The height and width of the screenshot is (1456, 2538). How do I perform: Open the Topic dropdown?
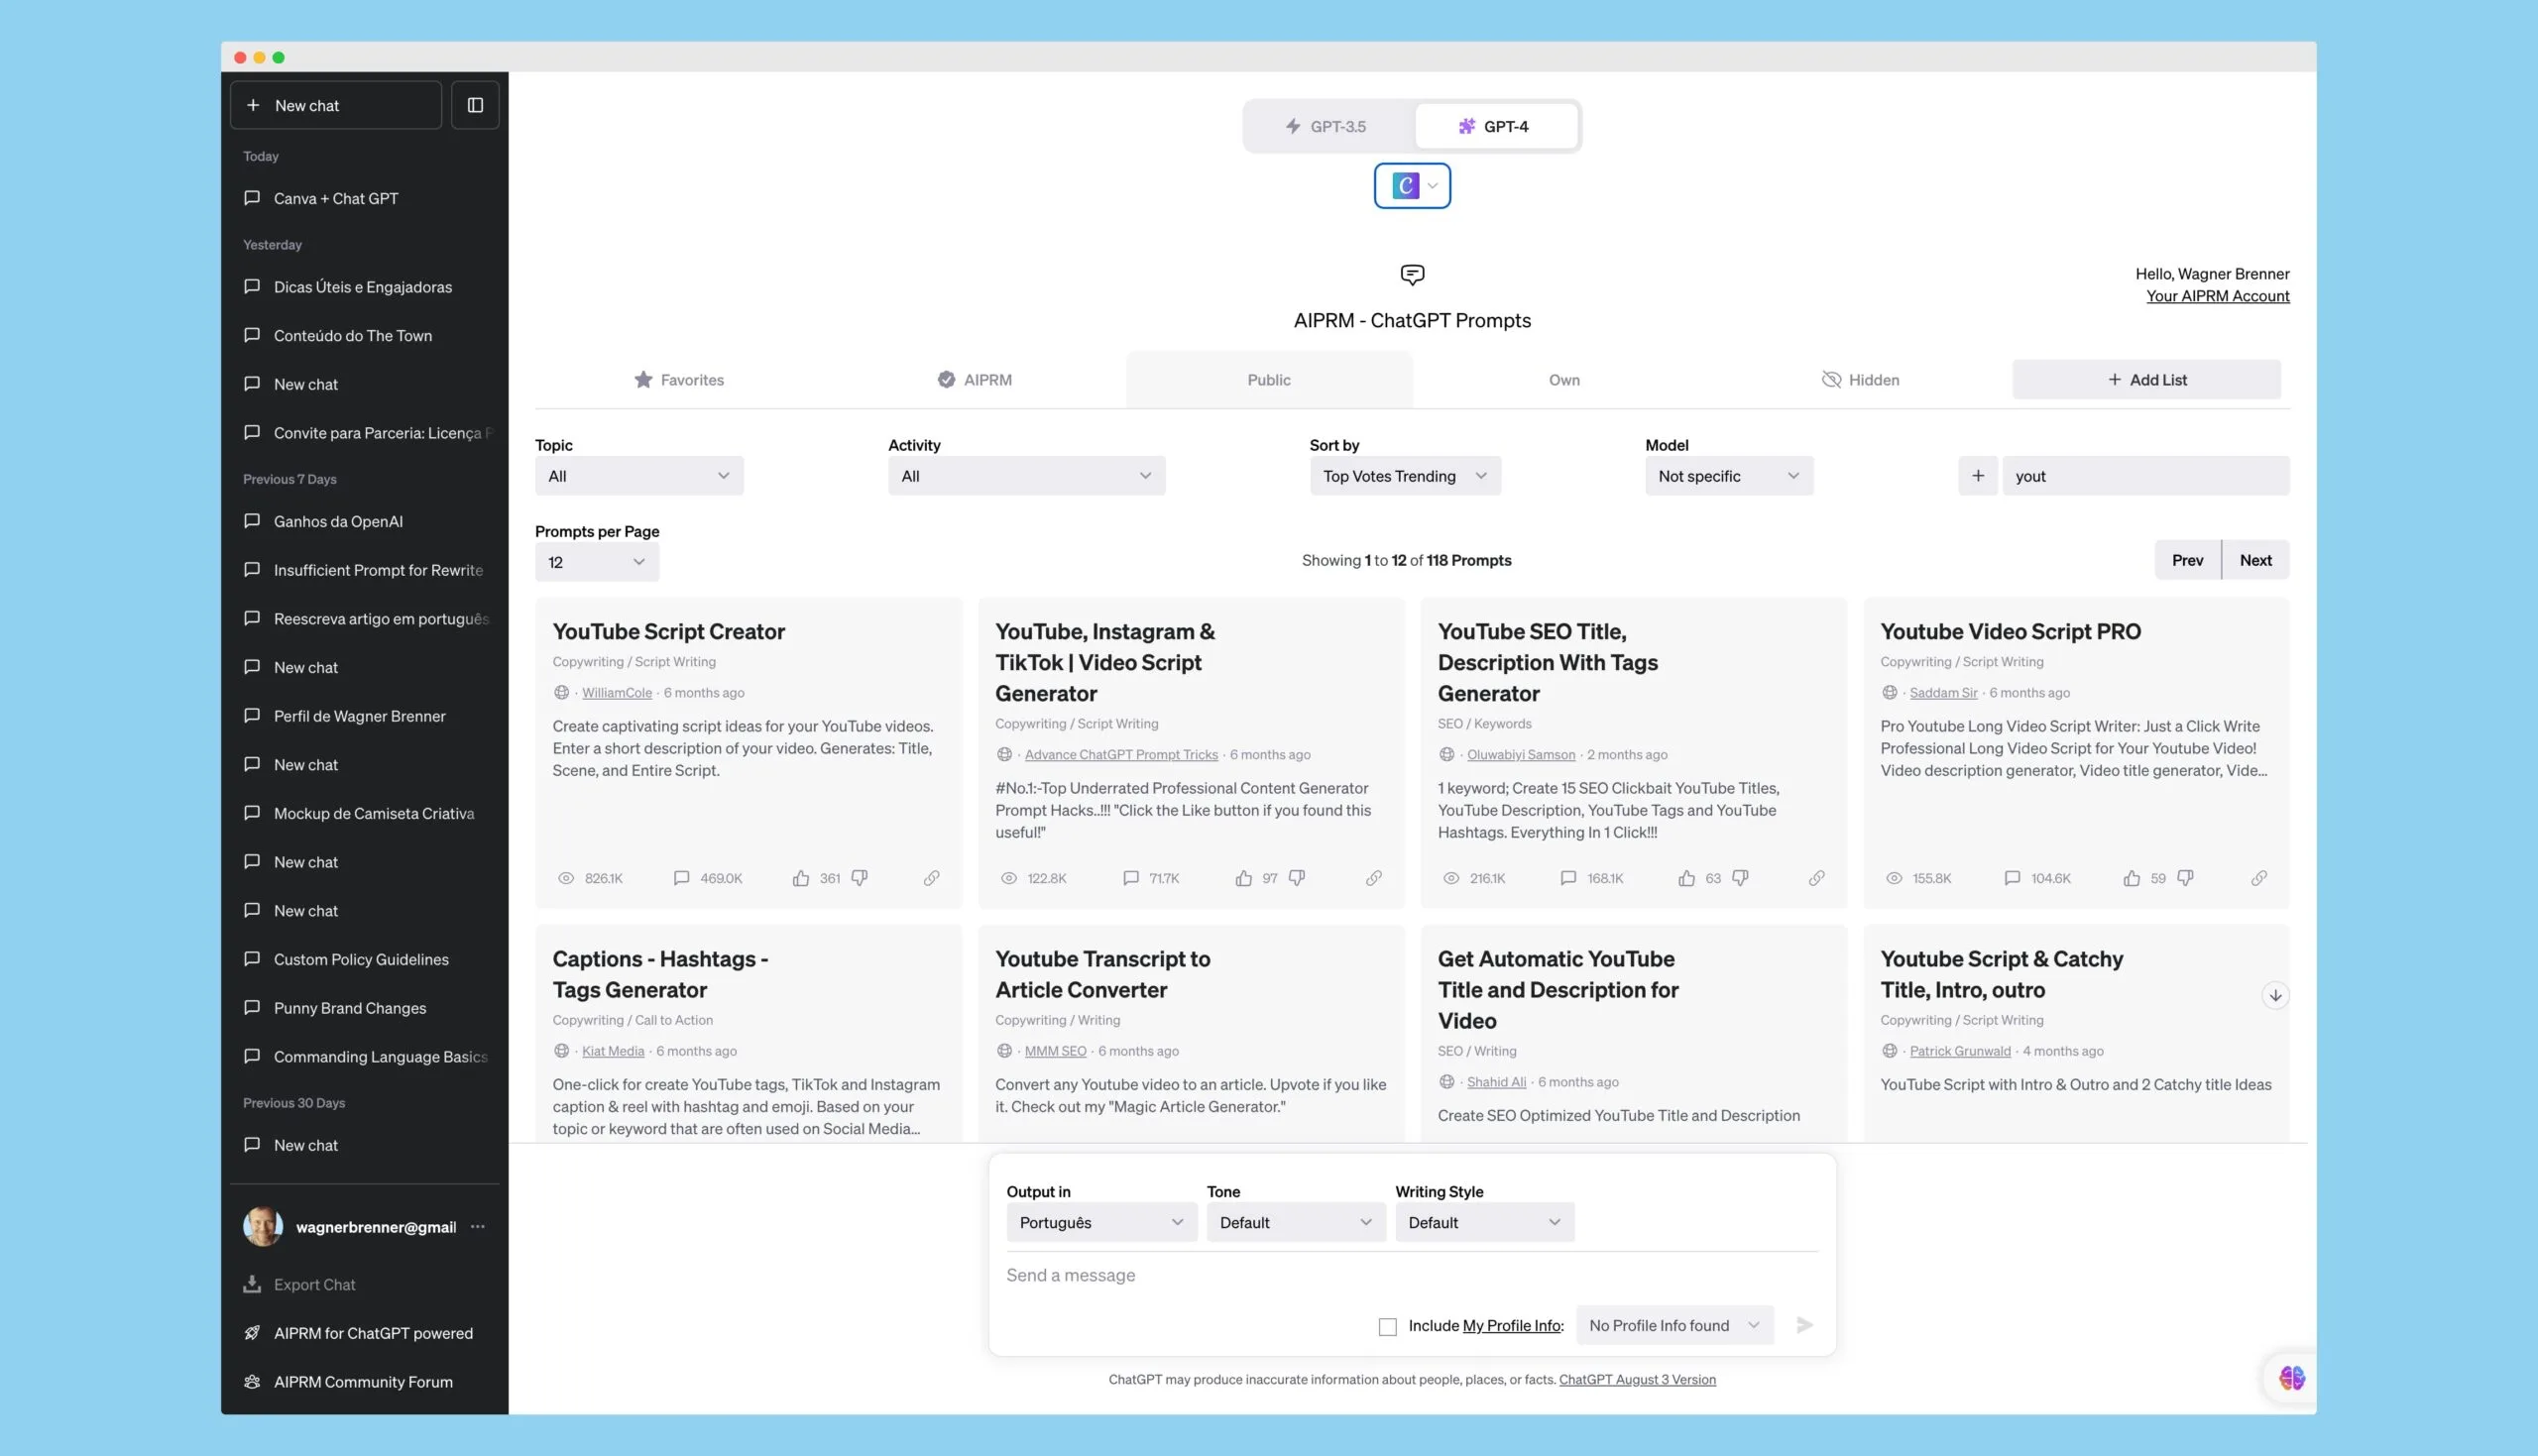(639, 476)
